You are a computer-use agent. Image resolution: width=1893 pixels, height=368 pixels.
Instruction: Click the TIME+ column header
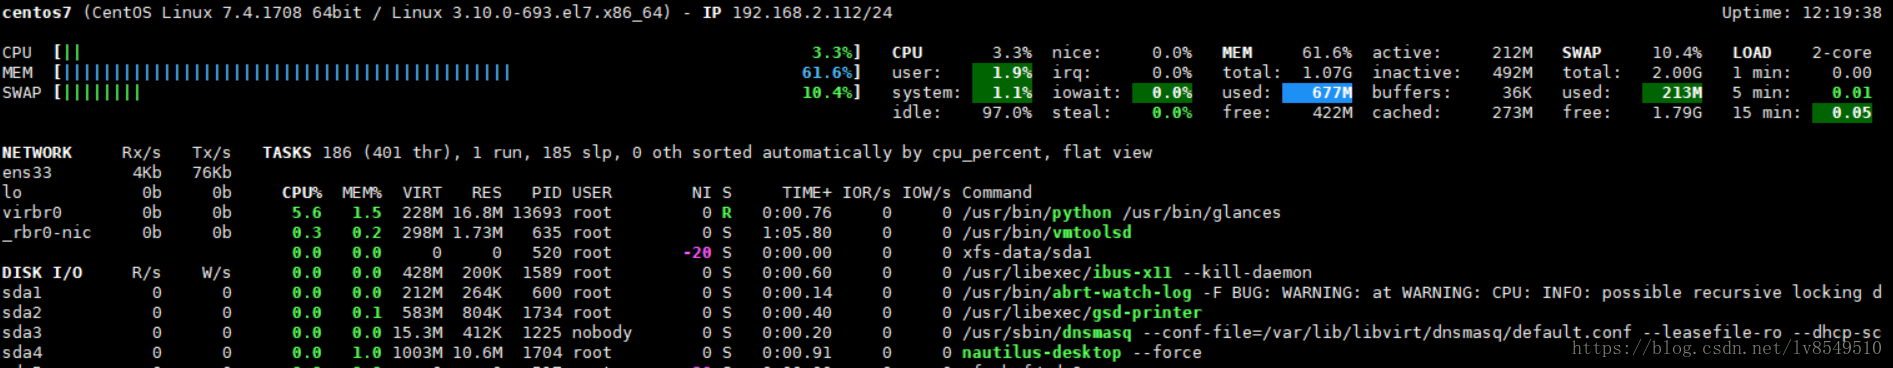pos(807,192)
